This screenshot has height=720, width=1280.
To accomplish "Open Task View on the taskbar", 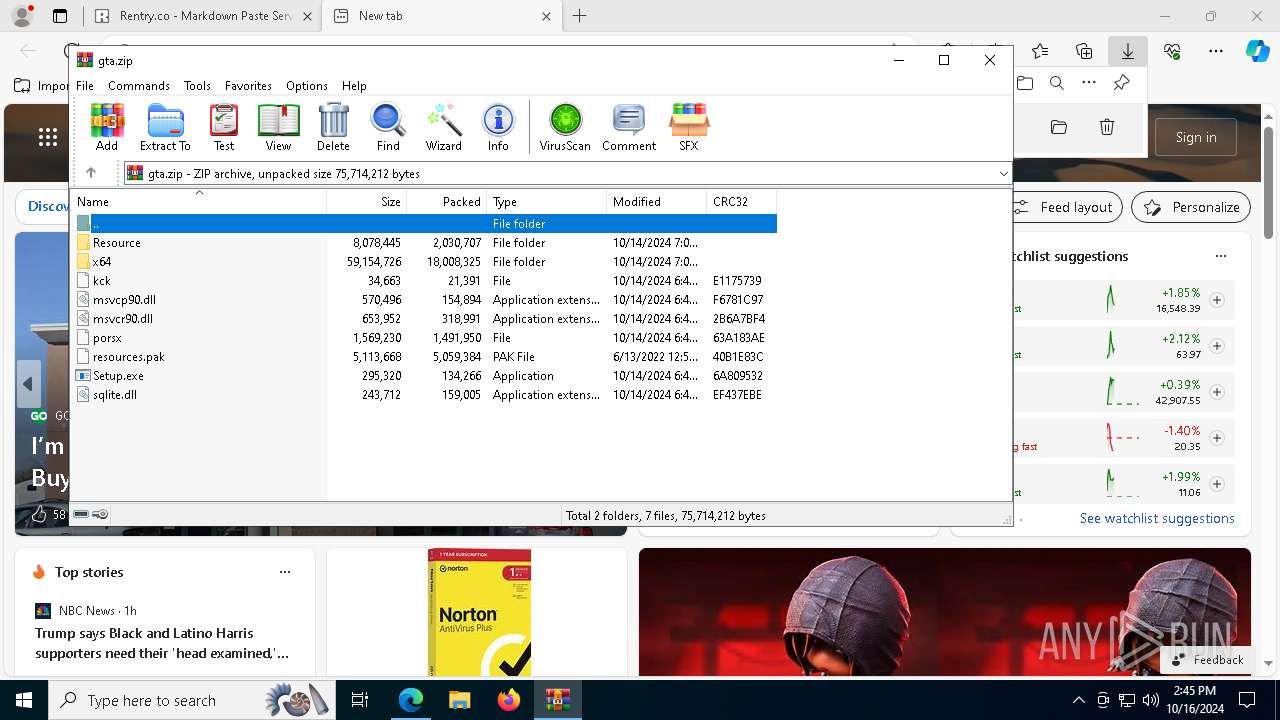I will (x=360, y=700).
